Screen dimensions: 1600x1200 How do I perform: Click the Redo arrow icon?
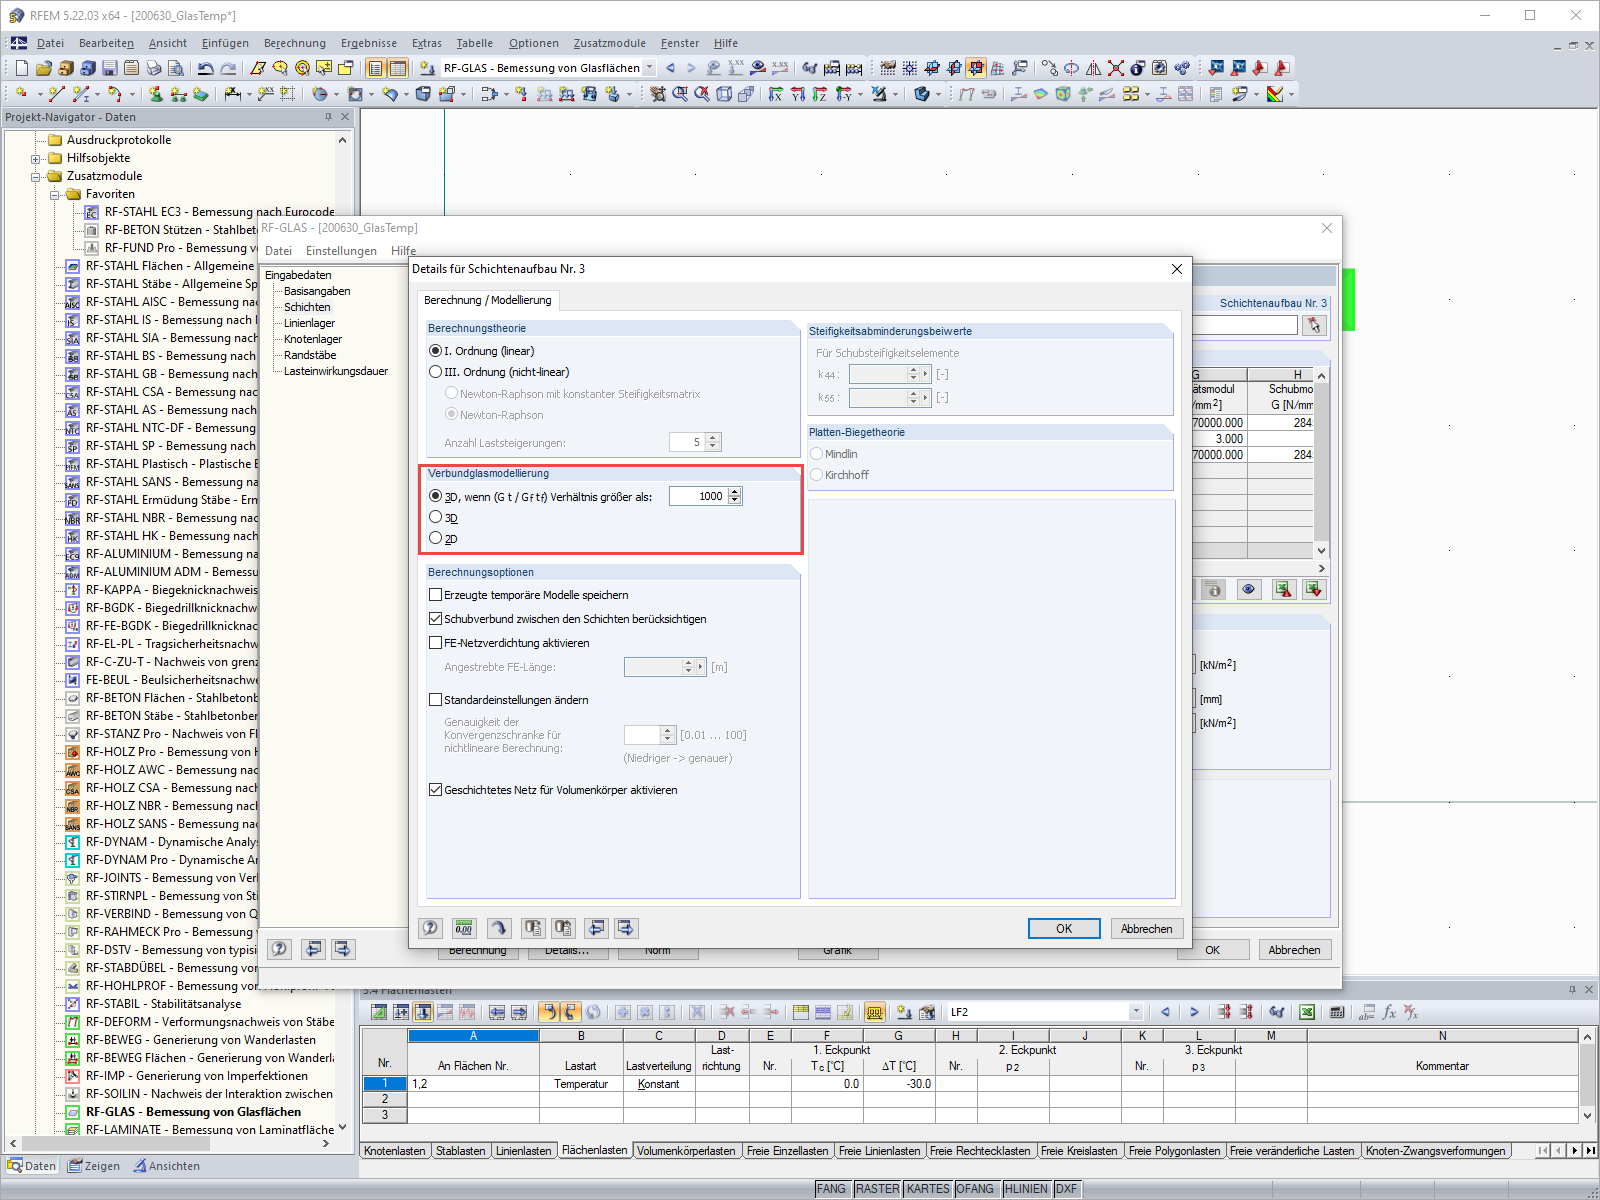pos(228,68)
